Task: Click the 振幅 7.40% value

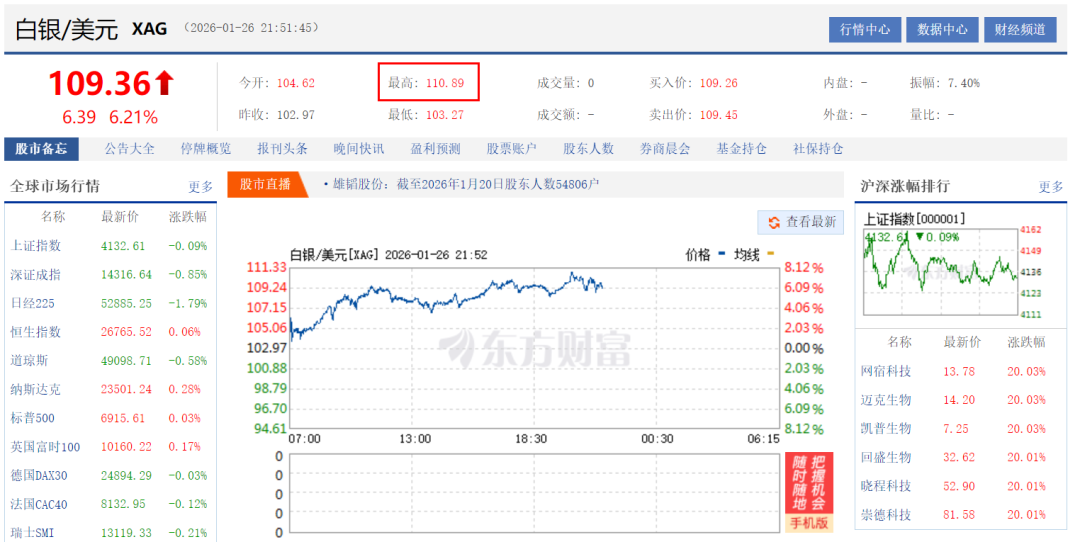Action: point(964,83)
